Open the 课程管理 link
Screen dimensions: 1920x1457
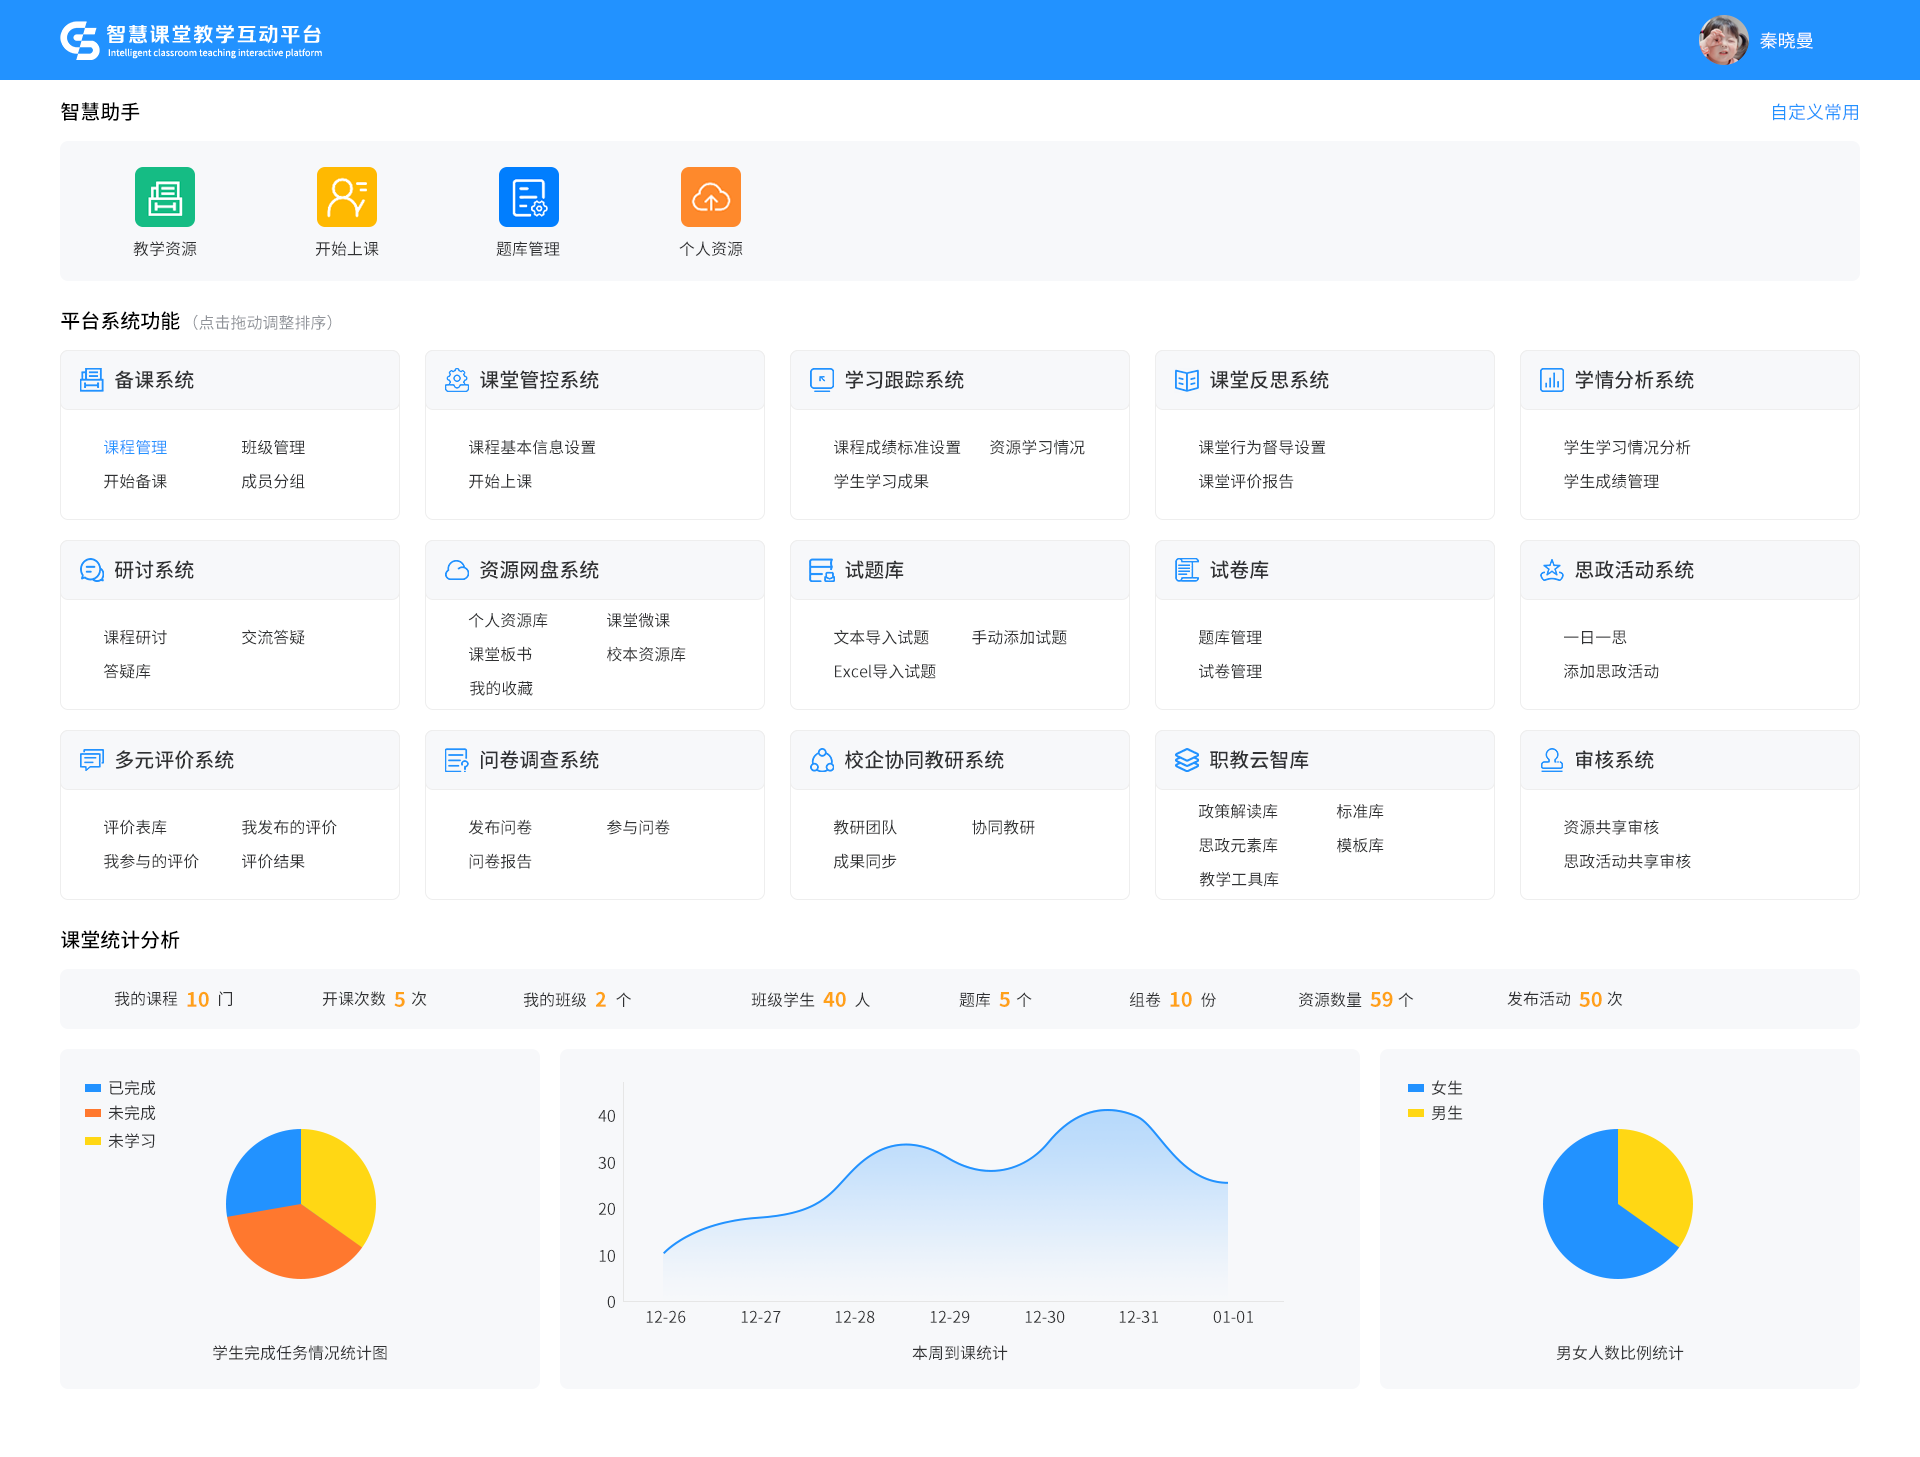tap(135, 447)
